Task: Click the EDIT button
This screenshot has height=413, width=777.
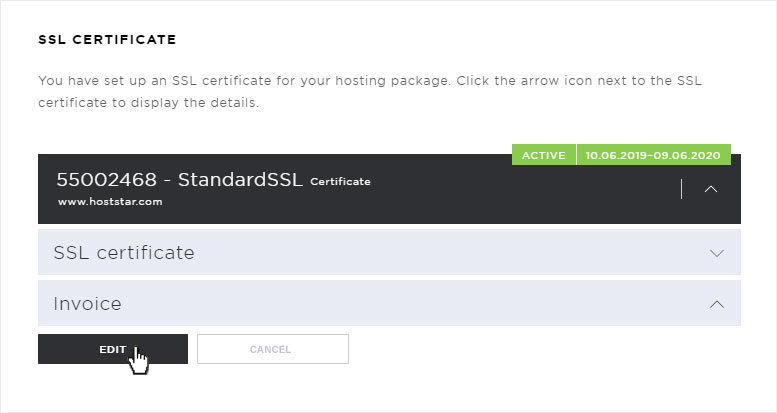Action: (x=113, y=349)
